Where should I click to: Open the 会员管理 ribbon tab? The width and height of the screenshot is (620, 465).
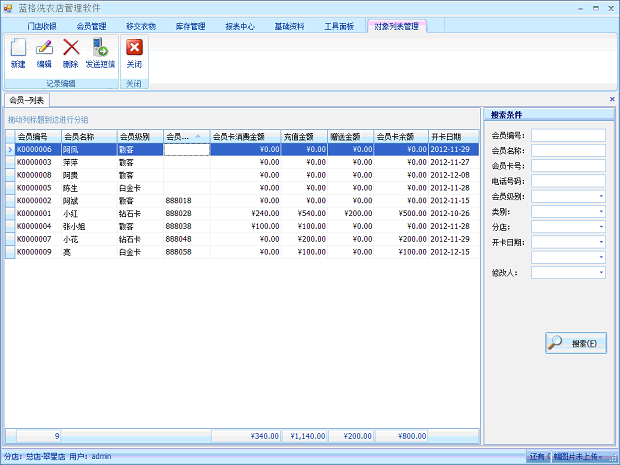pos(91,26)
